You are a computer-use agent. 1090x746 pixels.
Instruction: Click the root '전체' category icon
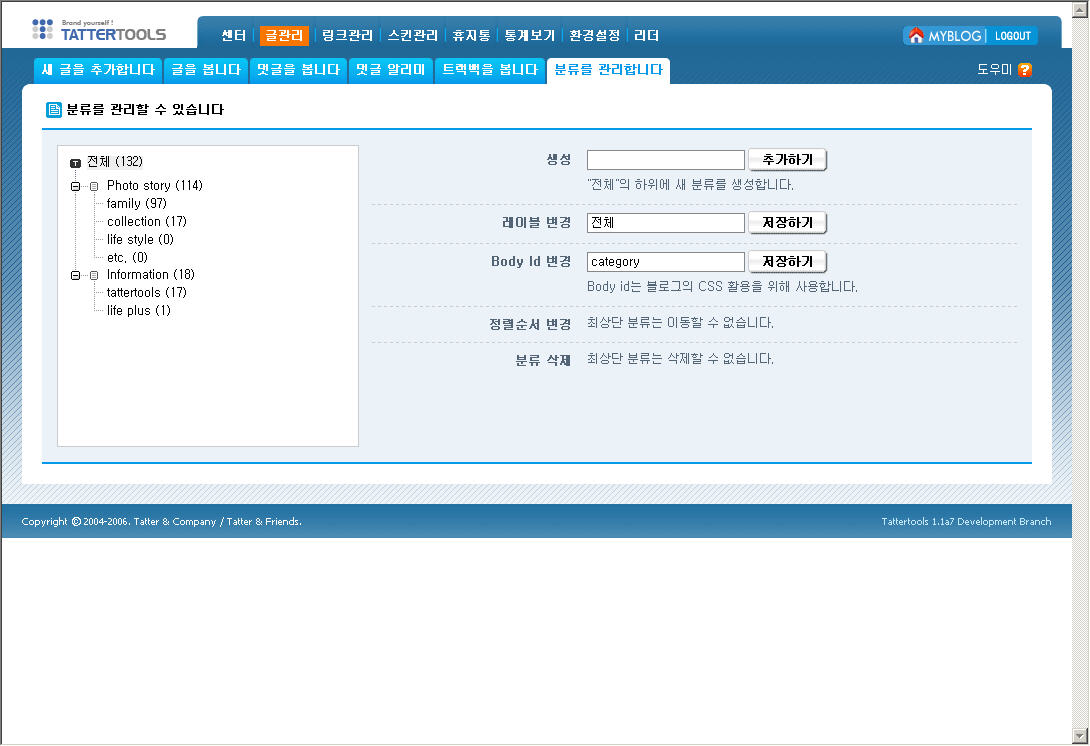pyautogui.click(x=76, y=163)
